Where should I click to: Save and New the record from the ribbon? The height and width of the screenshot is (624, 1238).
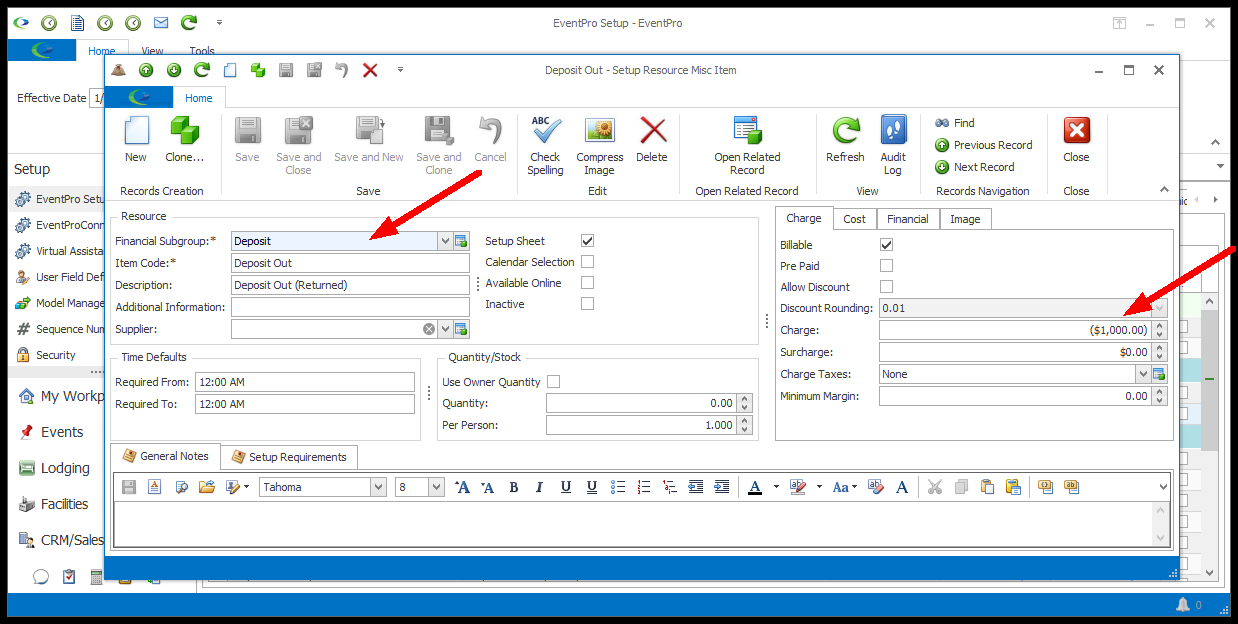point(369,139)
